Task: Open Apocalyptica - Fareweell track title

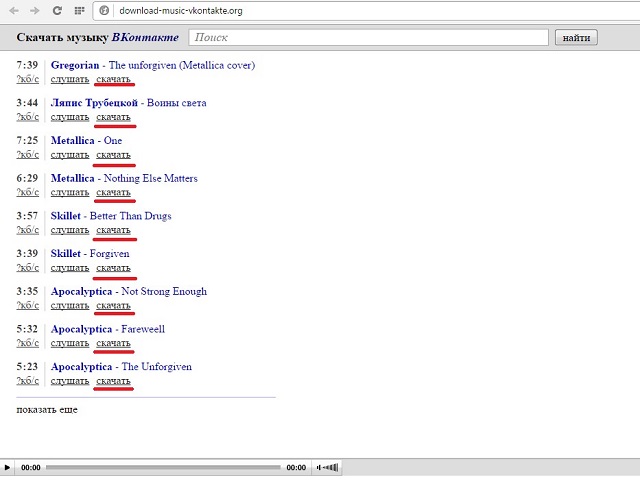Action: [108, 329]
